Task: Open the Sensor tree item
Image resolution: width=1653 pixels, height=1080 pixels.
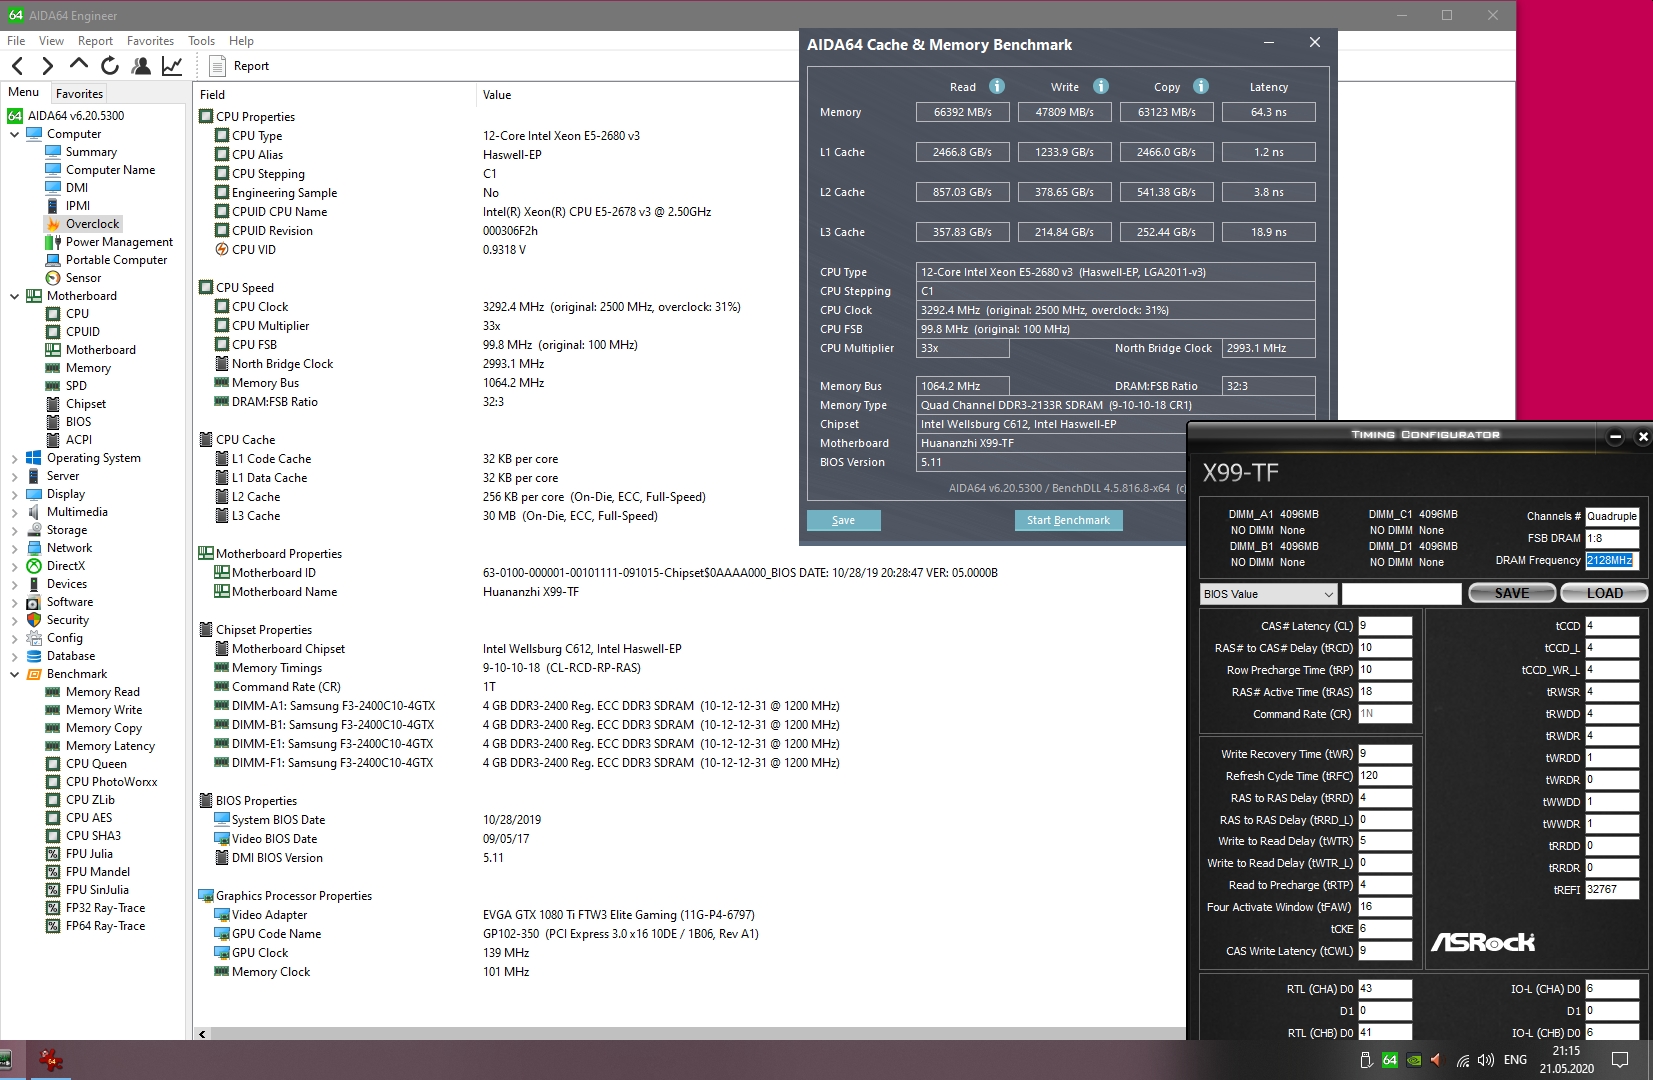Action: 83,278
